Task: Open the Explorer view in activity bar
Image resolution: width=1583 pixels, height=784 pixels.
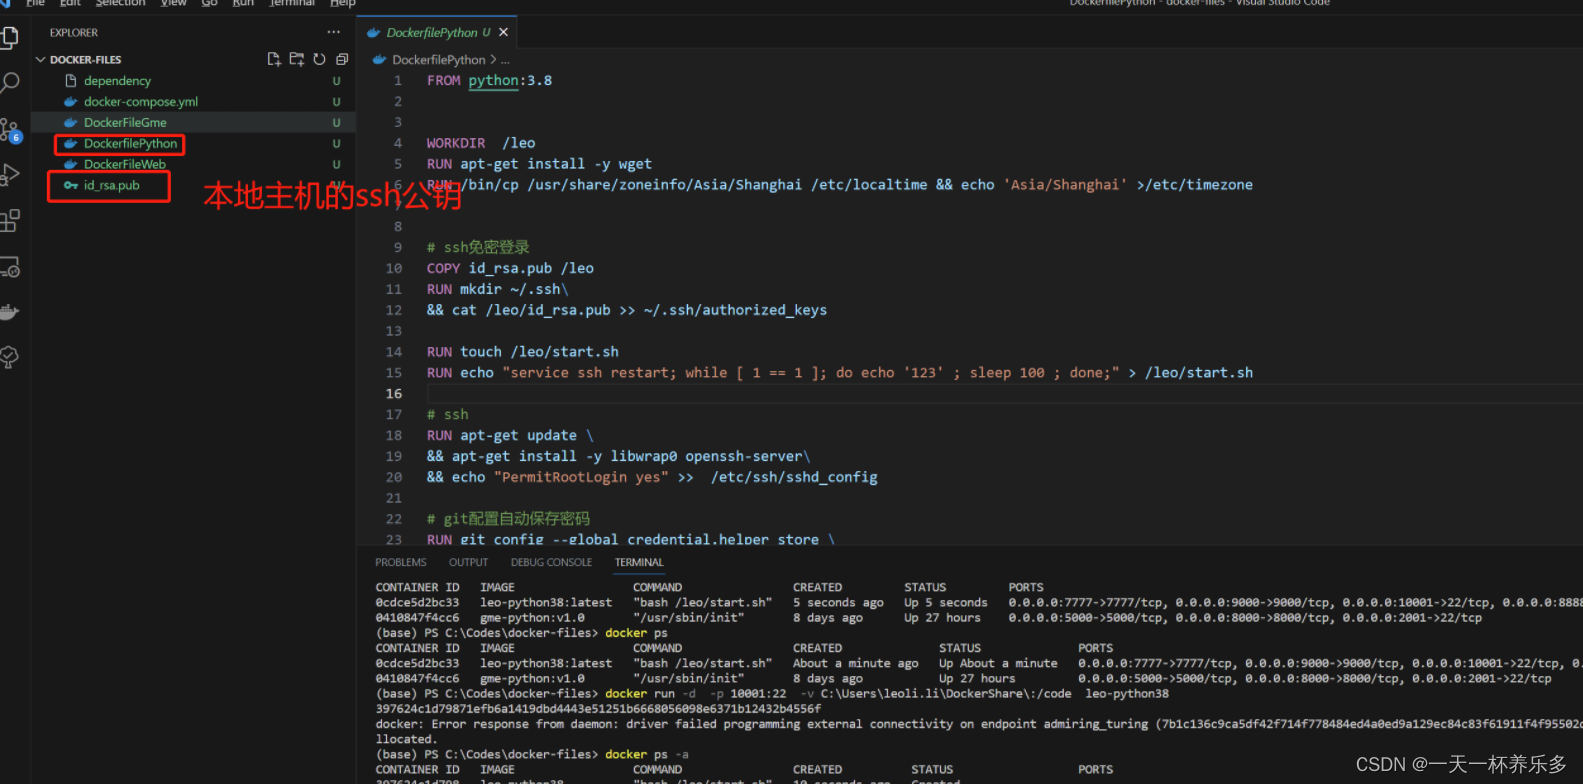Action: coord(10,38)
